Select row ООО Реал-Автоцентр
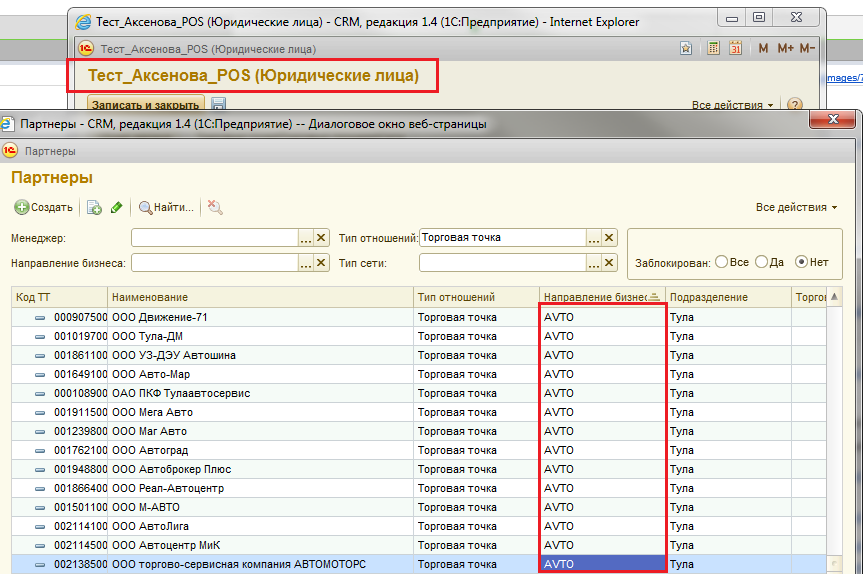863x574 pixels. (x=419, y=488)
